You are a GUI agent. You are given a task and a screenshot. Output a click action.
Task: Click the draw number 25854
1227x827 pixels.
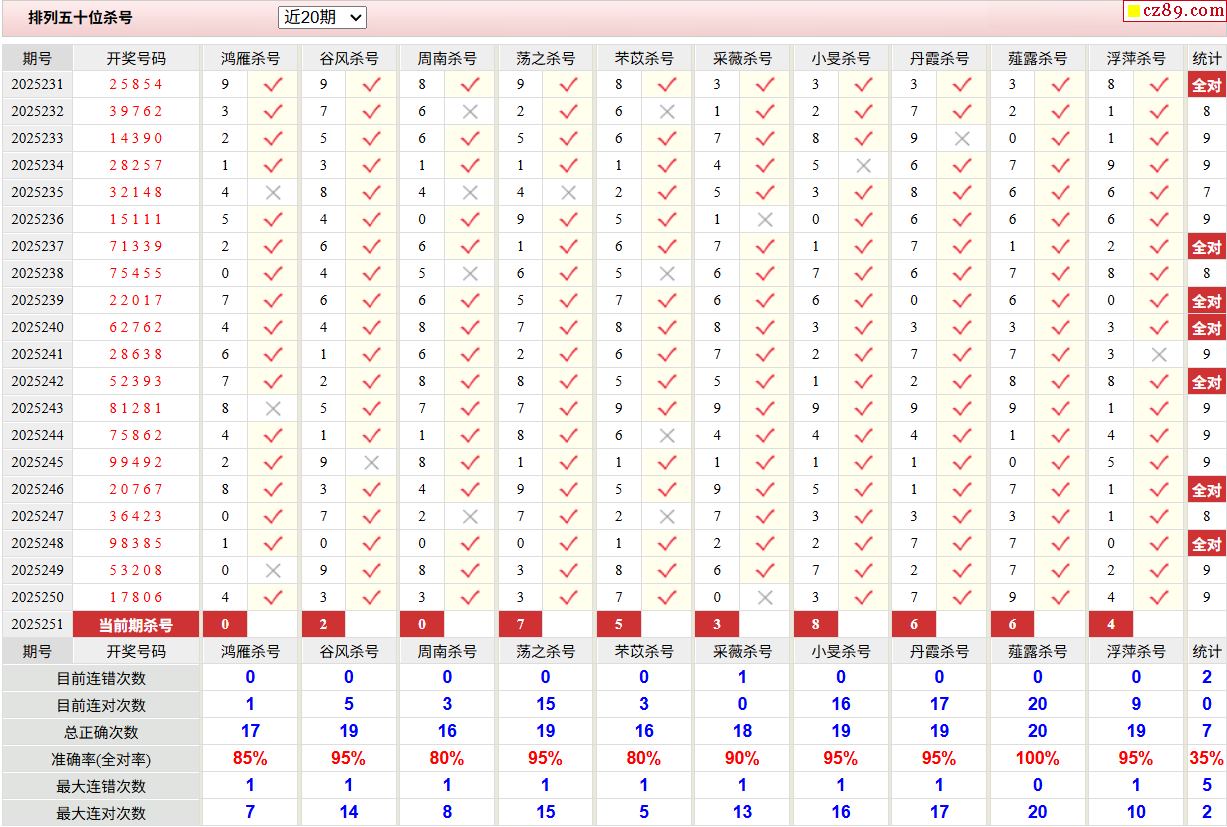pyautogui.click(x=136, y=84)
